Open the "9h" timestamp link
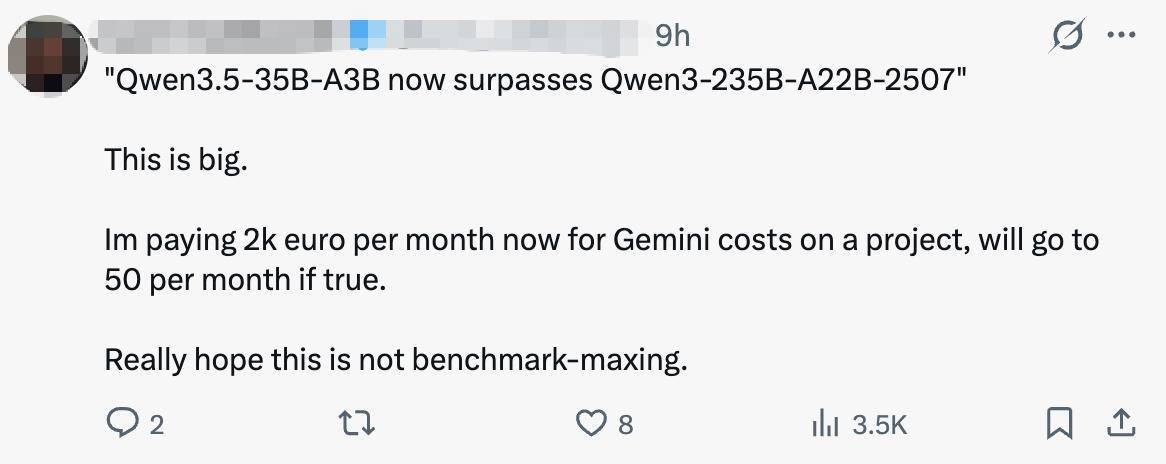This screenshot has height=464, width=1166. pyautogui.click(x=672, y=36)
